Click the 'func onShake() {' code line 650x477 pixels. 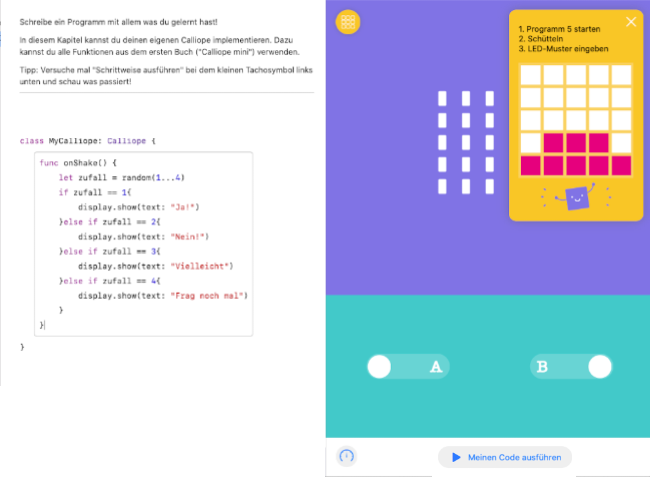78,163
